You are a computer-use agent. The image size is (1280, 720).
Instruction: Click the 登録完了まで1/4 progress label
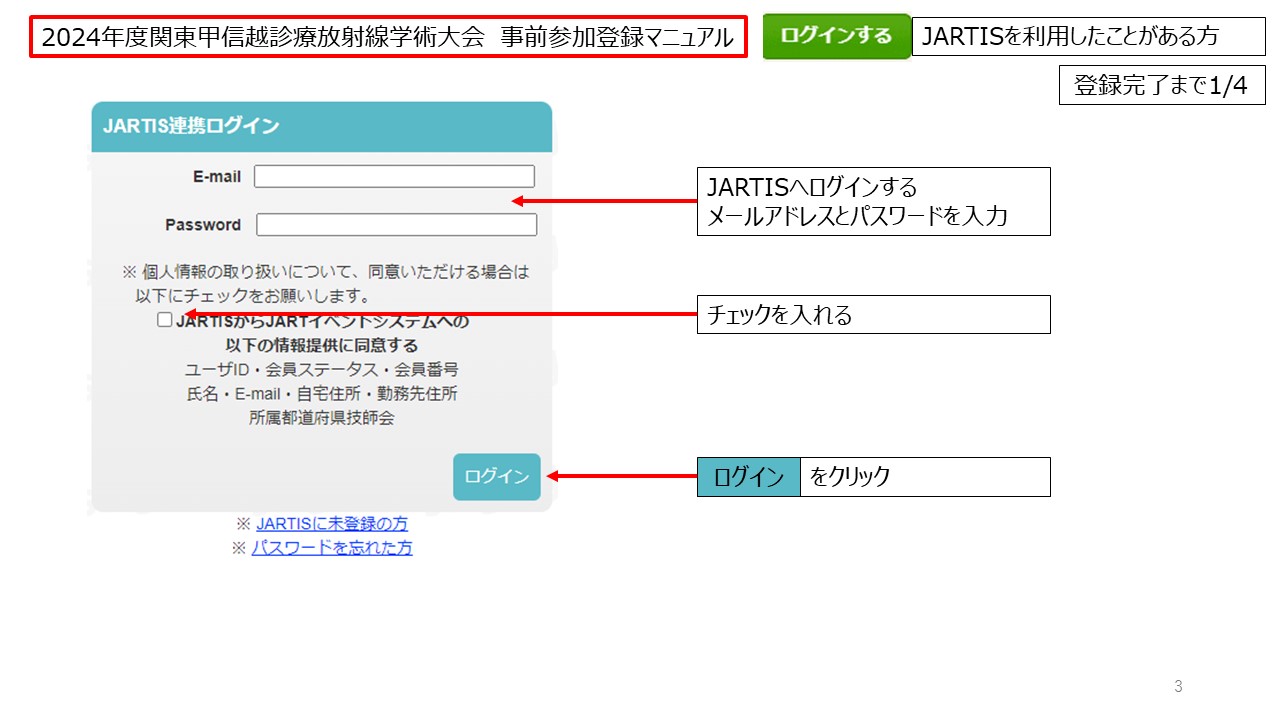(1161, 86)
